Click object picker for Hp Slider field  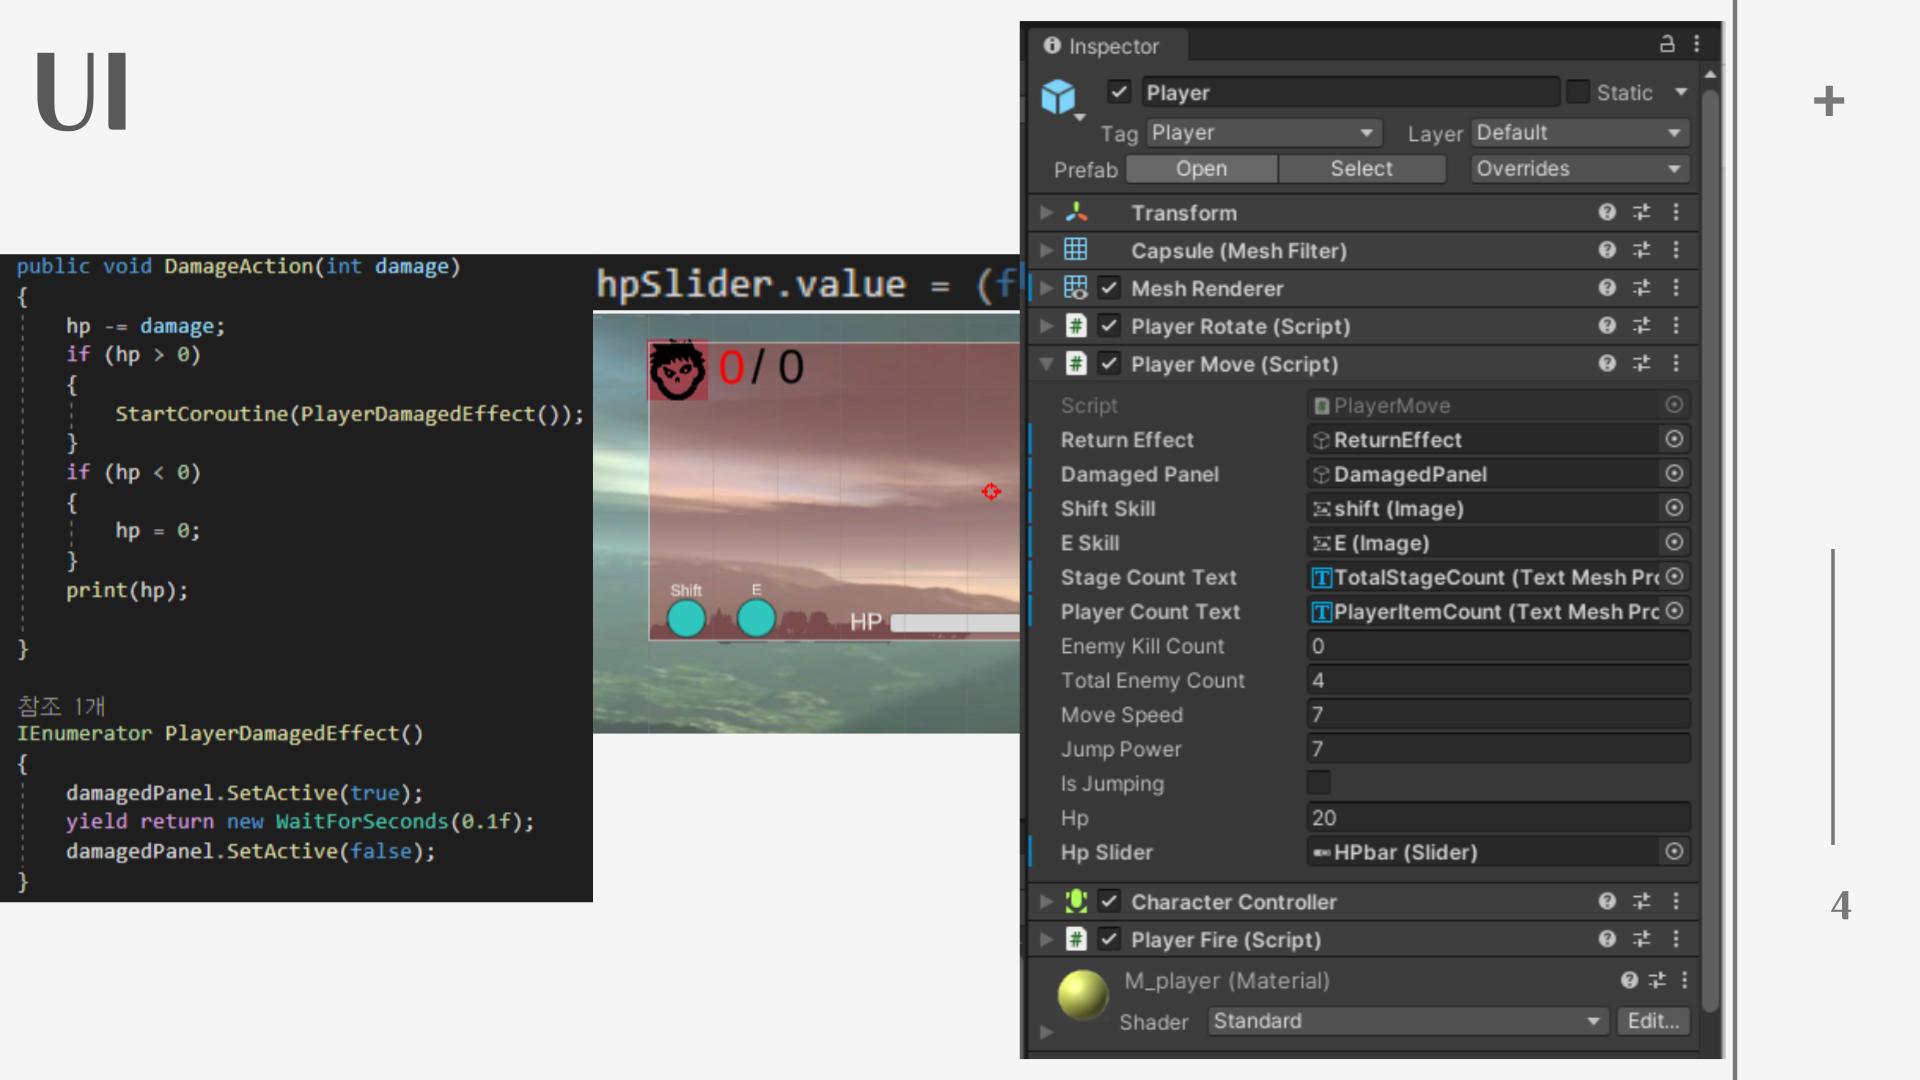[x=1674, y=852]
